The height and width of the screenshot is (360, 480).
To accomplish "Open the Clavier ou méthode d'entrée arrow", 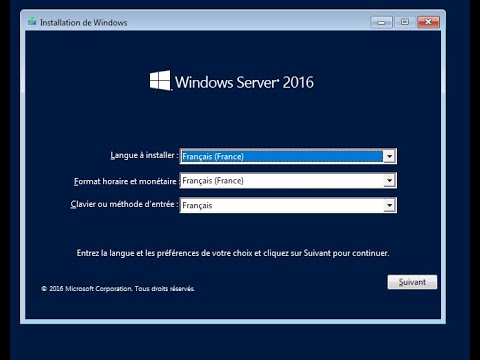I will coord(389,205).
